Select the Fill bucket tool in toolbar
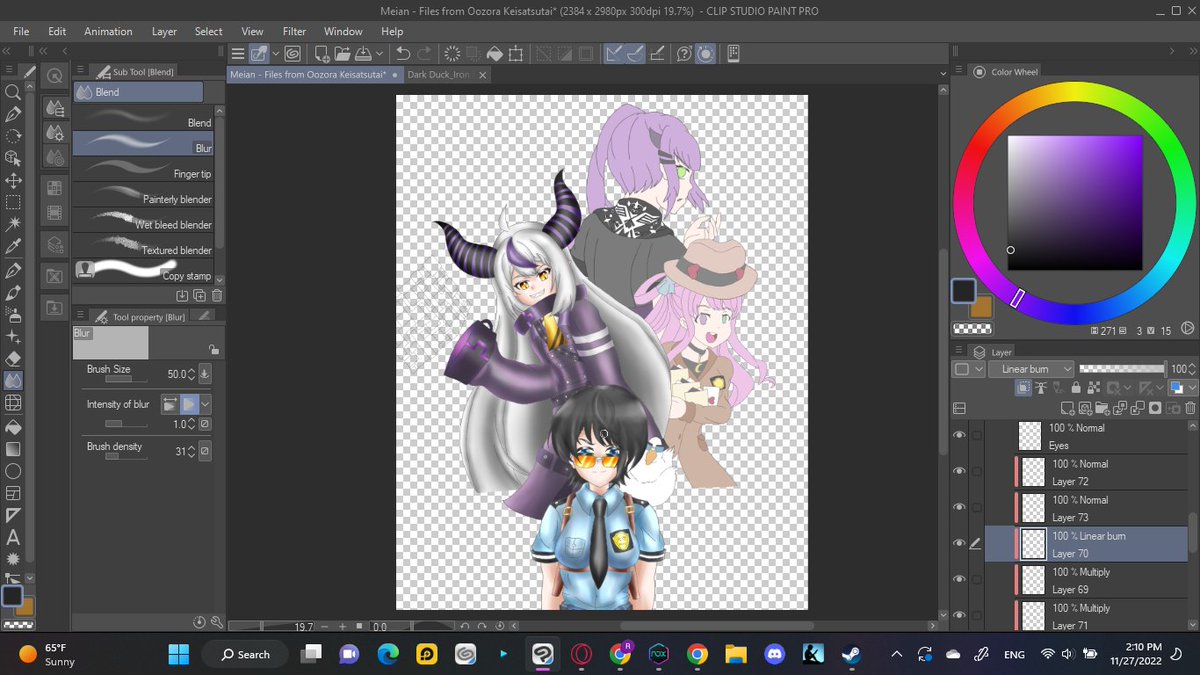Image resolution: width=1200 pixels, height=675 pixels. pos(14,426)
